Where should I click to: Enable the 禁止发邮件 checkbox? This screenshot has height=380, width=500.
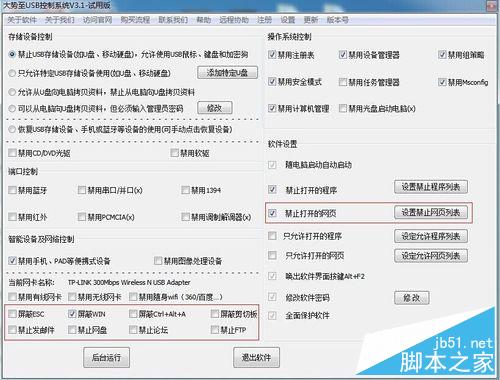pyautogui.click(x=12, y=330)
